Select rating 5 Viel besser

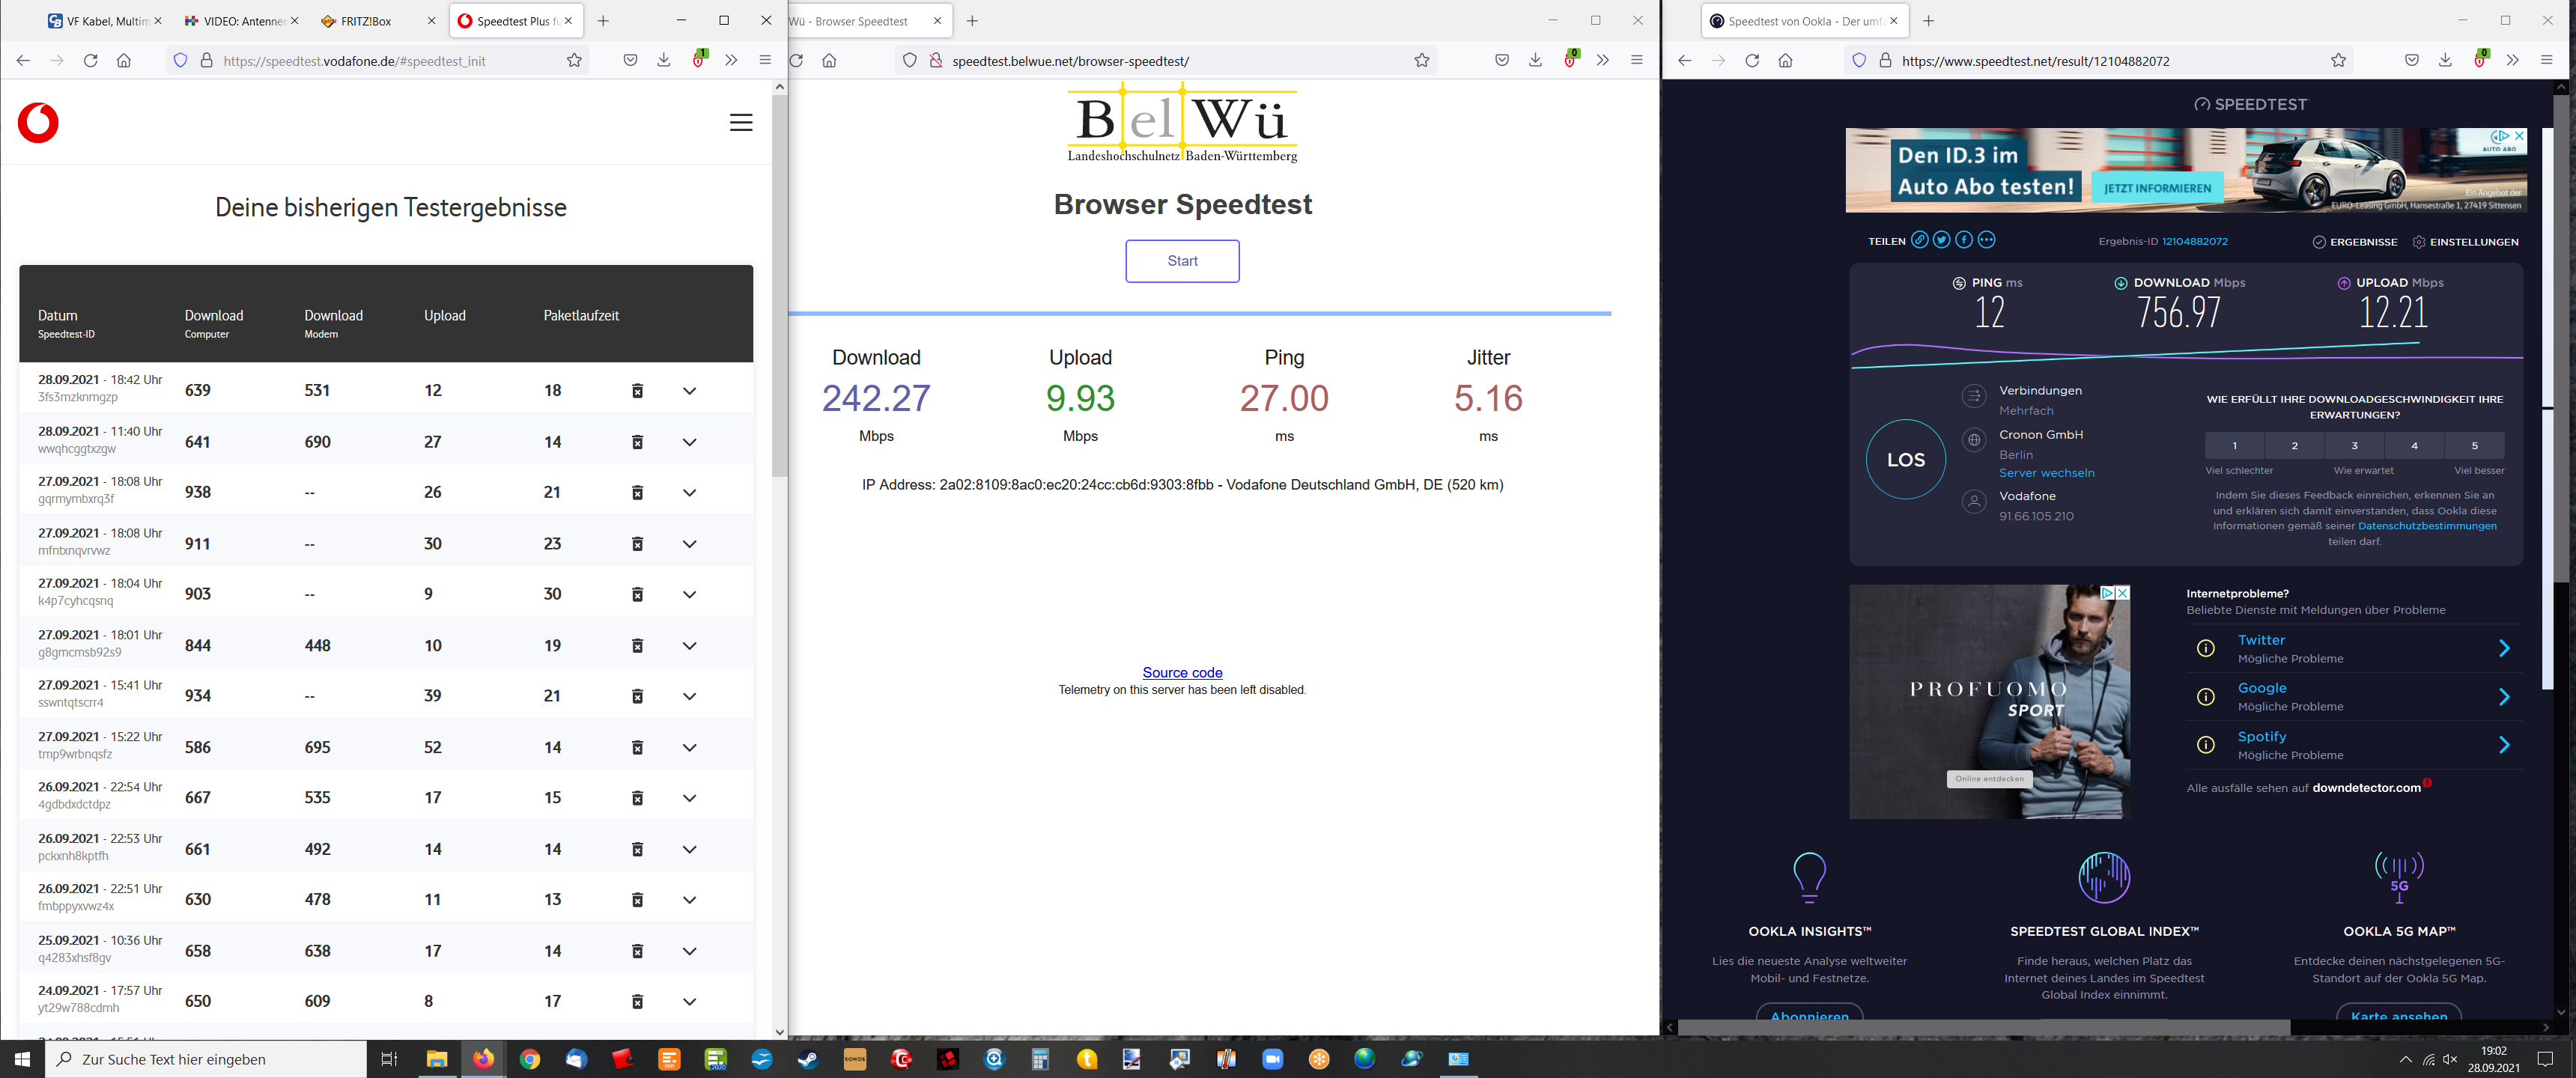pyautogui.click(x=2474, y=446)
